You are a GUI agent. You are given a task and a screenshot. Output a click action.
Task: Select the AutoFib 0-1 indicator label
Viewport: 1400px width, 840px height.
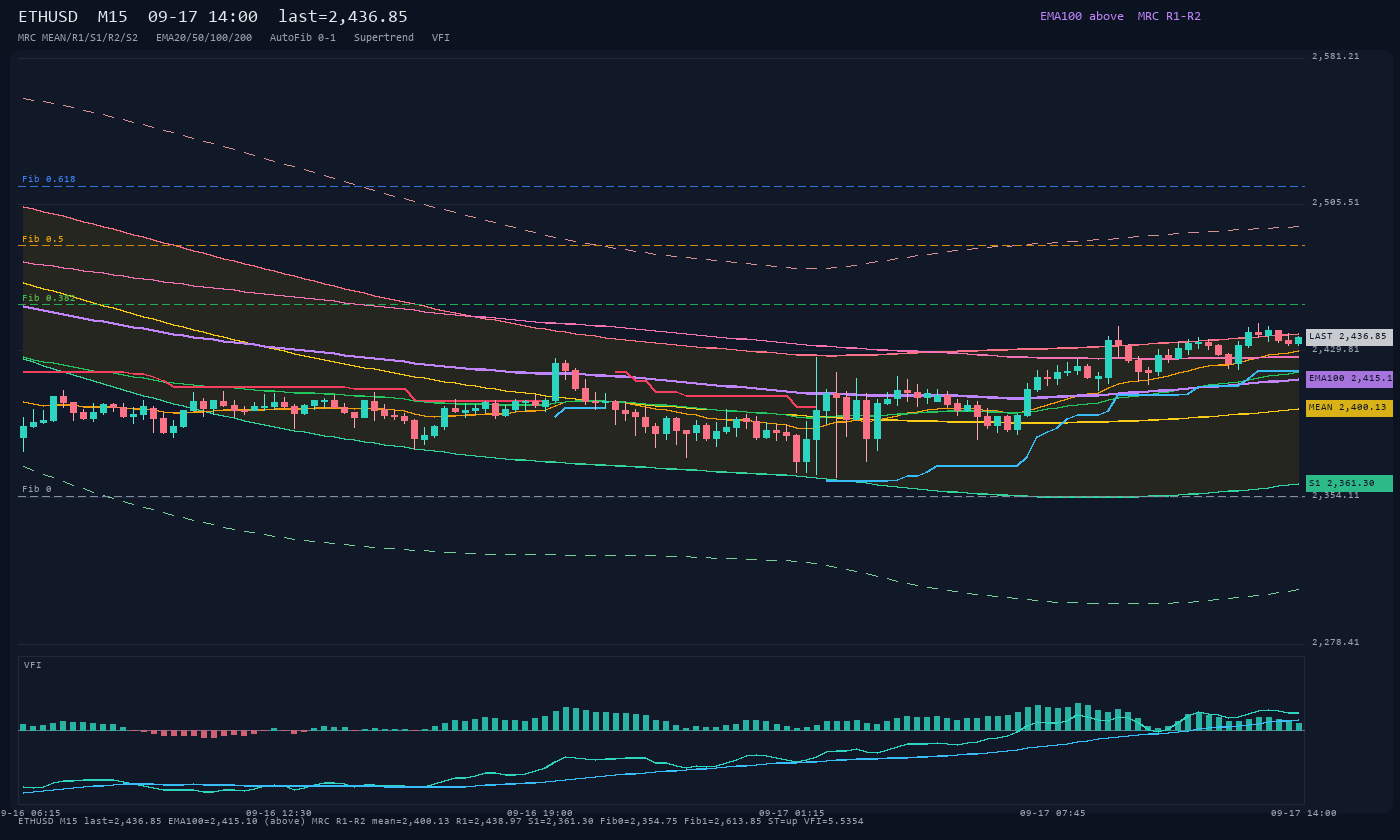point(303,38)
